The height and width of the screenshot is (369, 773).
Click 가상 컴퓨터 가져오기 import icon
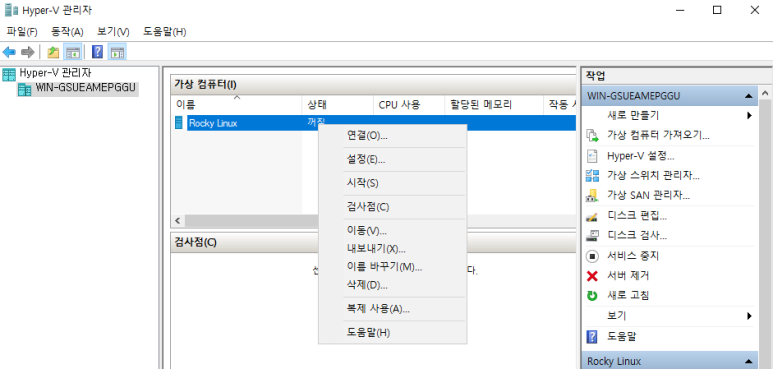592,135
